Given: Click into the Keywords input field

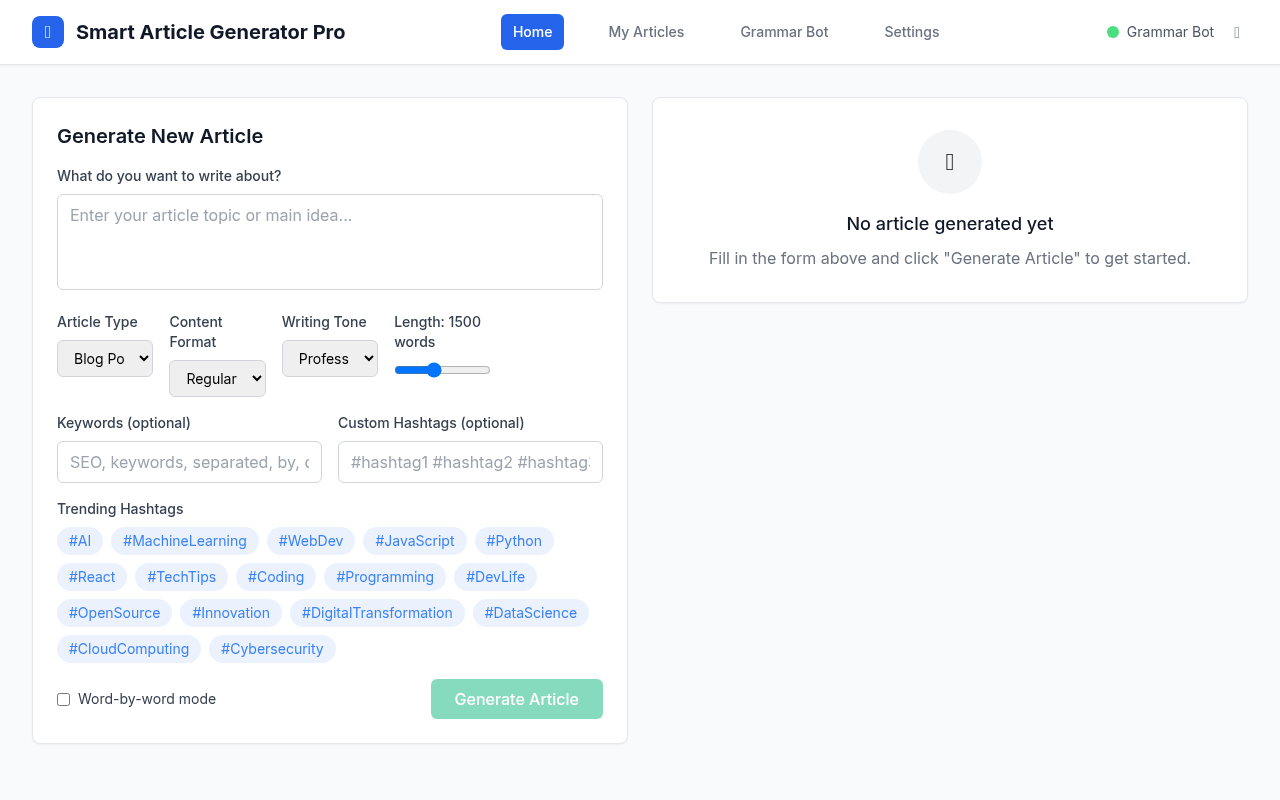Looking at the screenshot, I should coord(189,462).
